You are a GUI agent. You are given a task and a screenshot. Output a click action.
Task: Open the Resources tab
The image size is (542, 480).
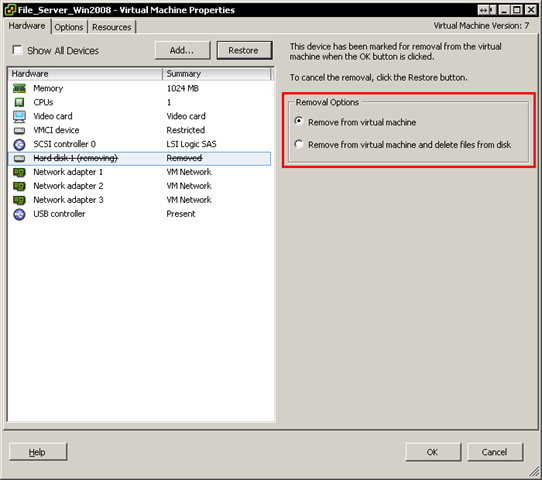pos(112,27)
